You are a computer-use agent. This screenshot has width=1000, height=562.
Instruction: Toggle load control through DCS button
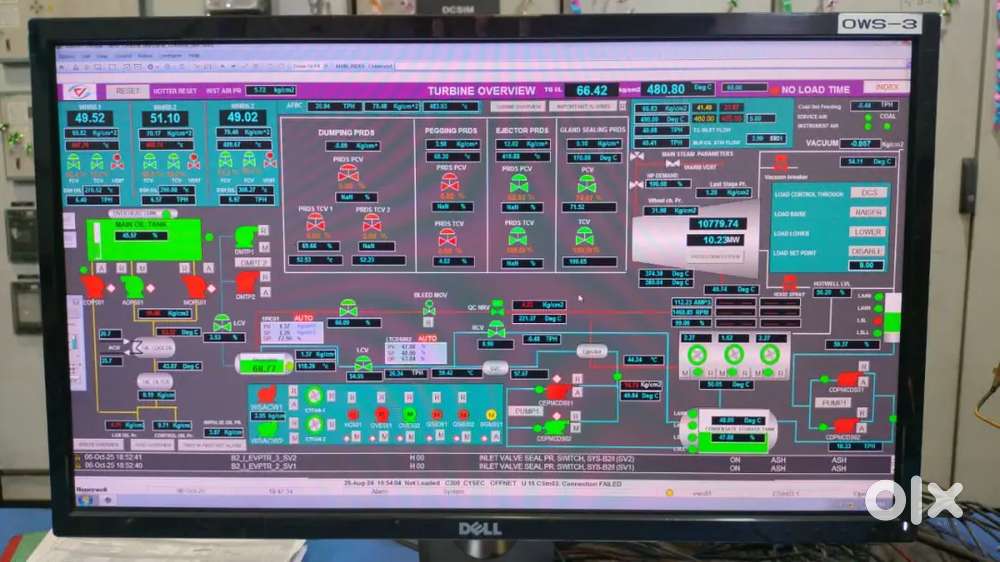[x=868, y=193]
